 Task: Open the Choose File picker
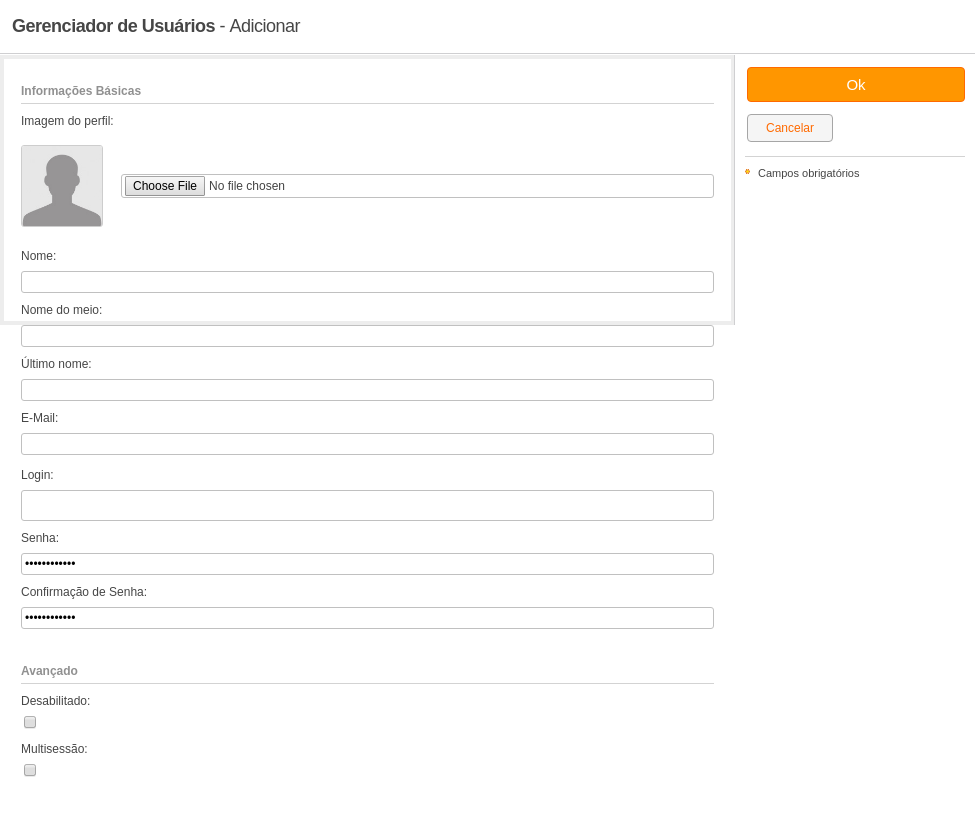click(x=165, y=186)
